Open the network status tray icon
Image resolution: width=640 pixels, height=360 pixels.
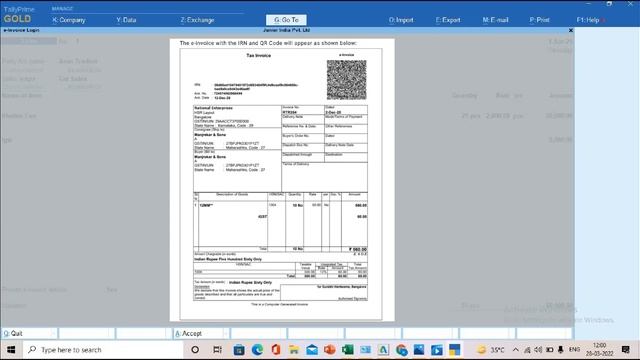tap(527, 350)
